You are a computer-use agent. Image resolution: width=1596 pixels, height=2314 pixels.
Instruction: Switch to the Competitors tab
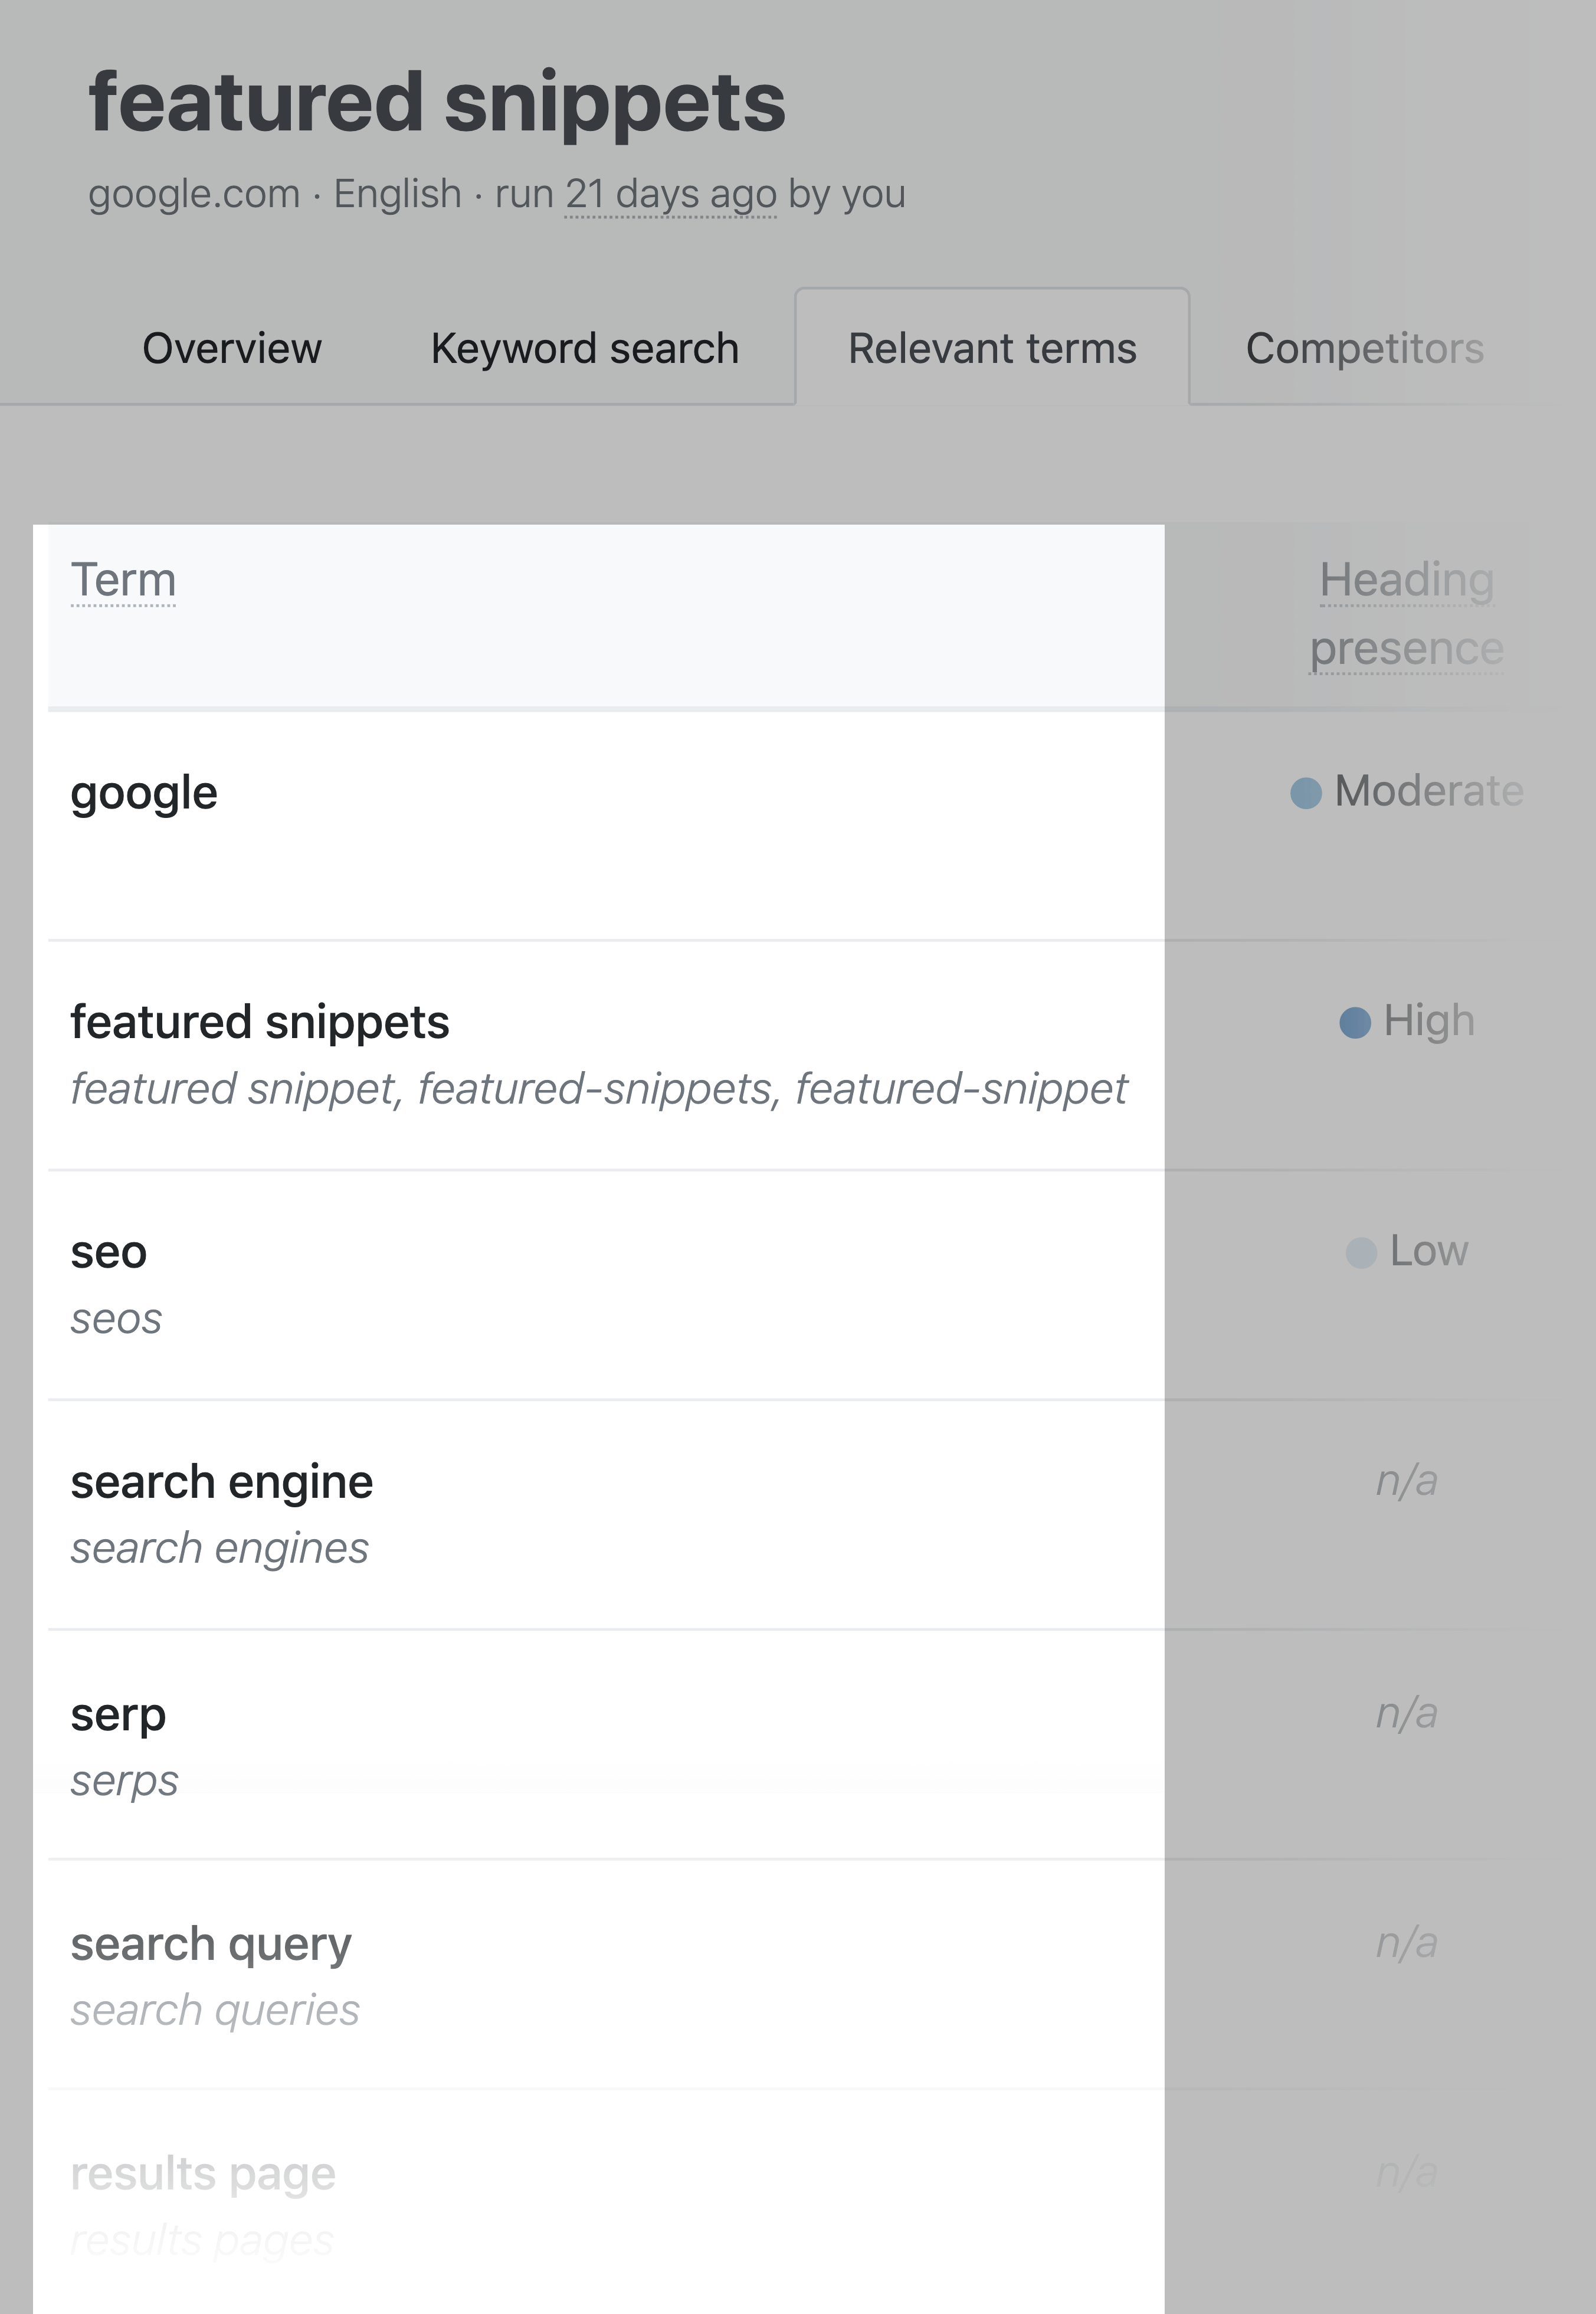pyautogui.click(x=1364, y=348)
